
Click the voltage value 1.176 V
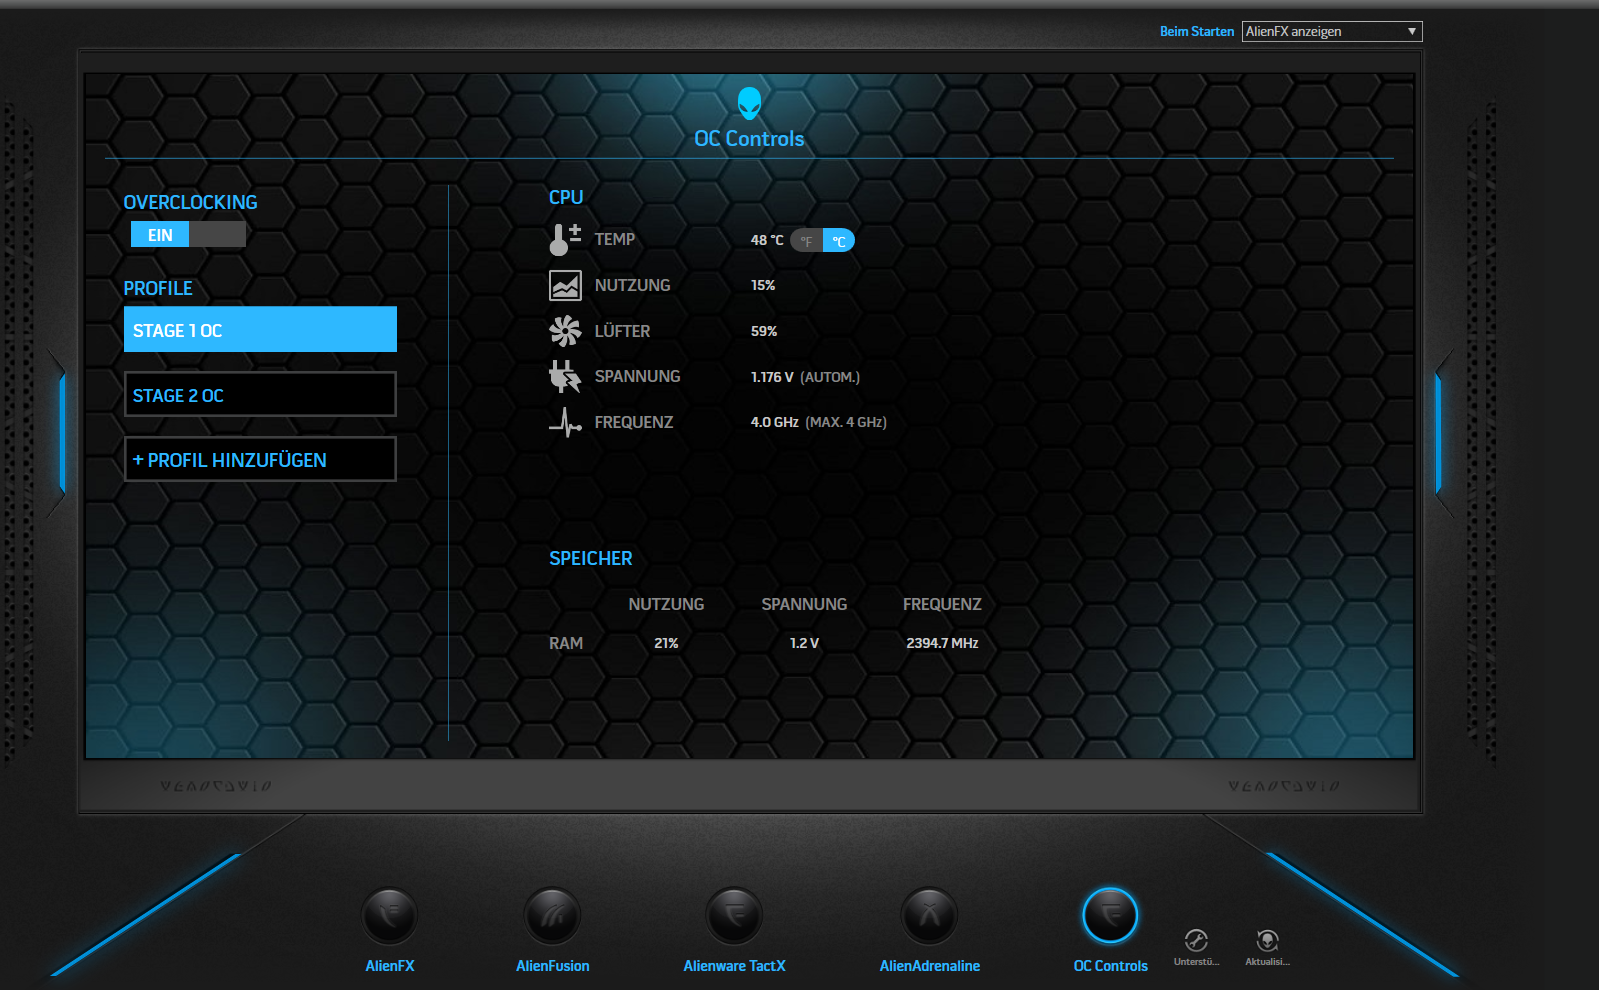(x=772, y=377)
